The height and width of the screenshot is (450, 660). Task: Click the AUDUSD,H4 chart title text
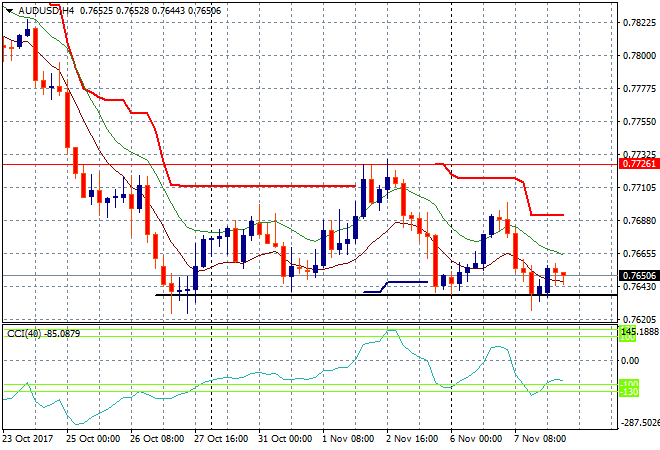coord(47,11)
